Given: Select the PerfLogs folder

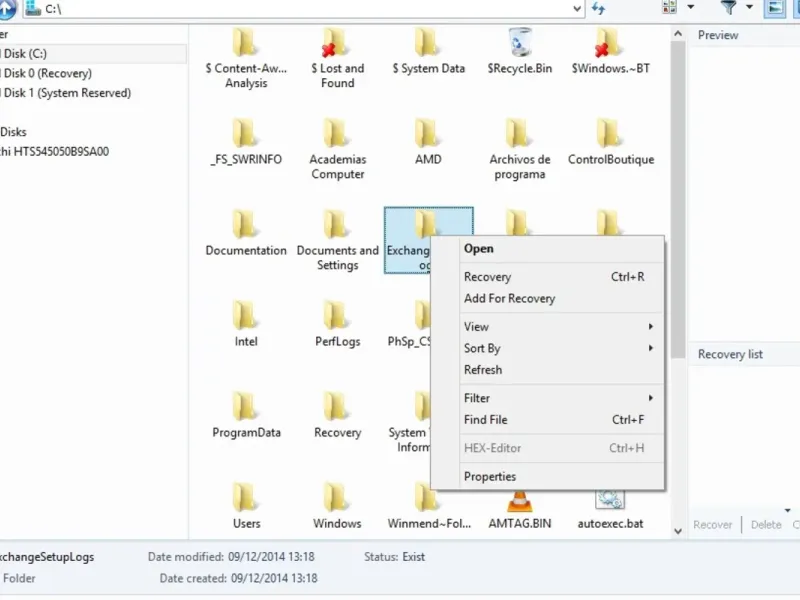Looking at the screenshot, I should click(x=337, y=324).
